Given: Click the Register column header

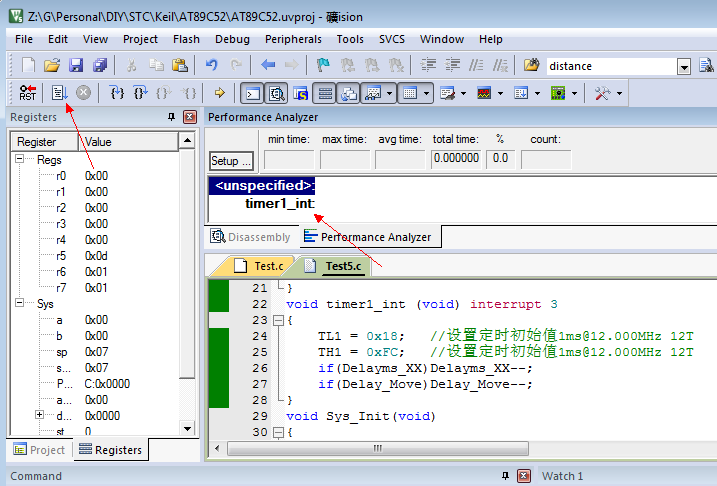Looking at the screenshot, I should coord(45,142).
